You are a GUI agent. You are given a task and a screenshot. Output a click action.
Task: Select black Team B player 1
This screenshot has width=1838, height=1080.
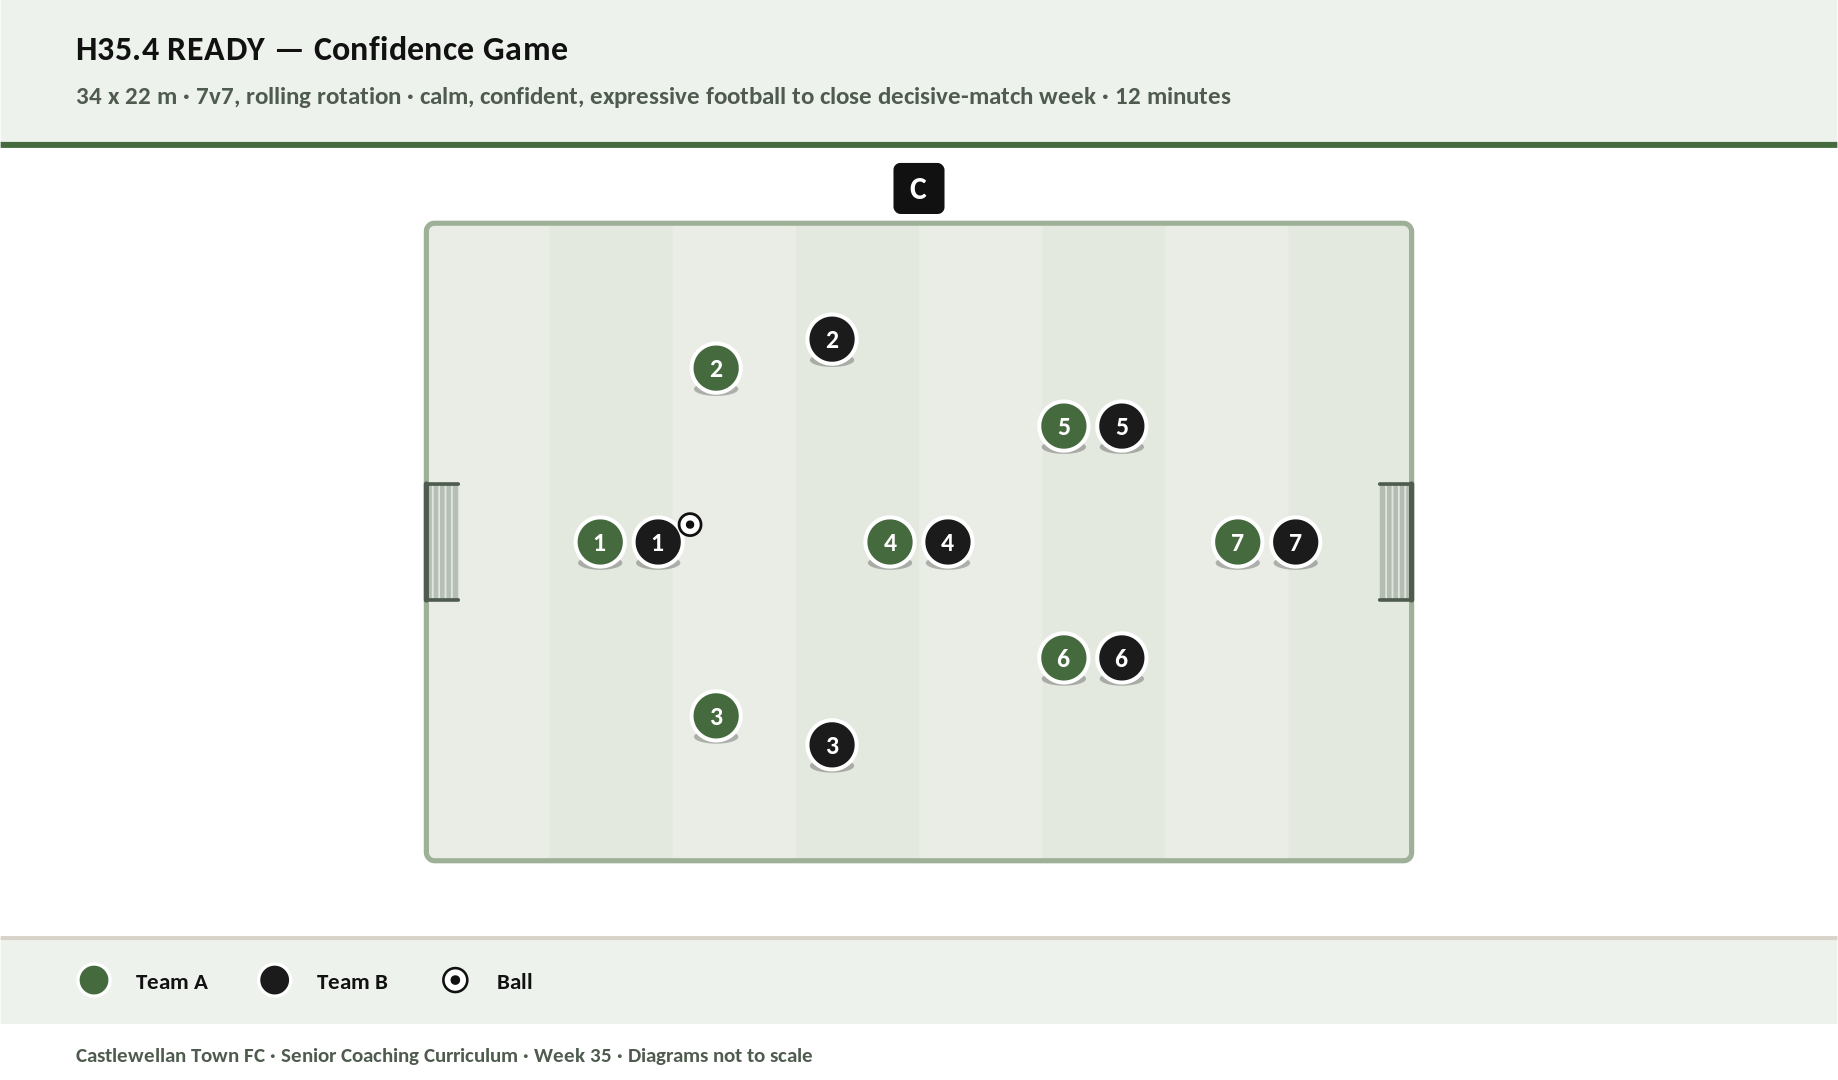click(658, 542)
